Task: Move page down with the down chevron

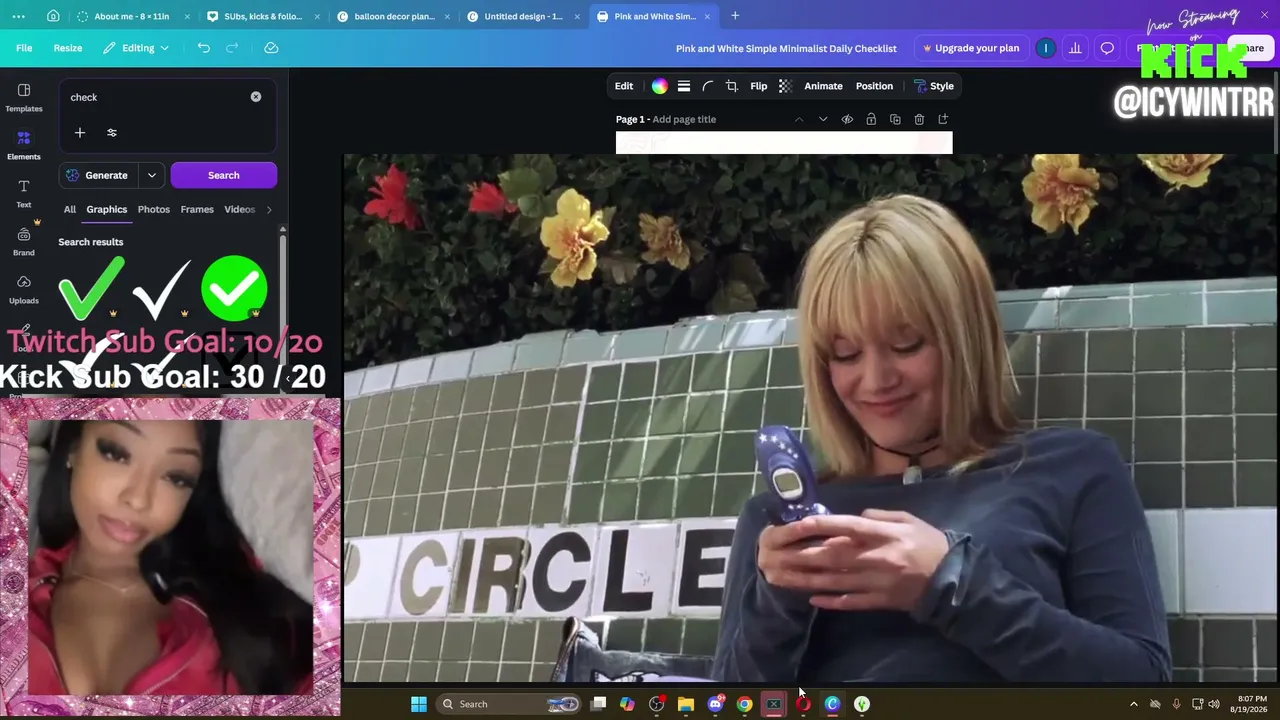Action: pos(823,119)
